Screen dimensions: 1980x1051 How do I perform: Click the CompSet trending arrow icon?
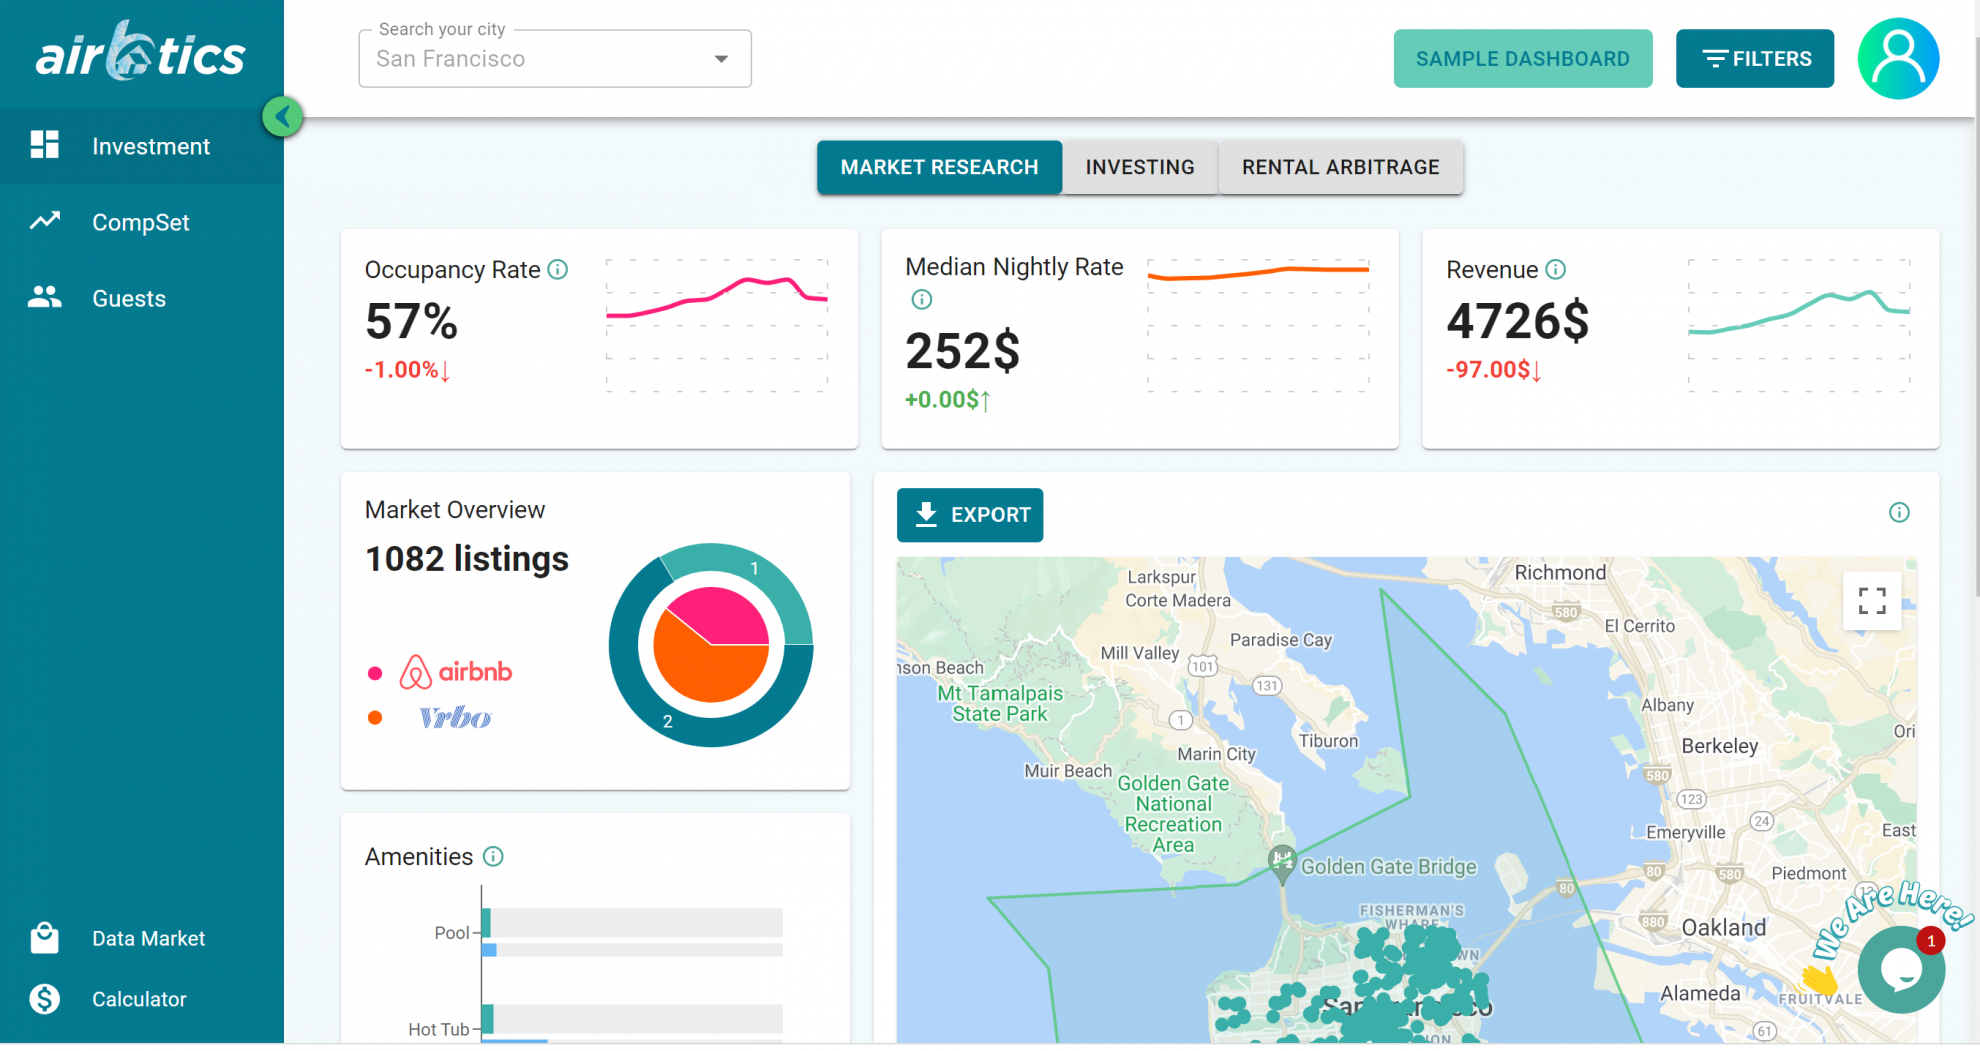tap(44, 221)
